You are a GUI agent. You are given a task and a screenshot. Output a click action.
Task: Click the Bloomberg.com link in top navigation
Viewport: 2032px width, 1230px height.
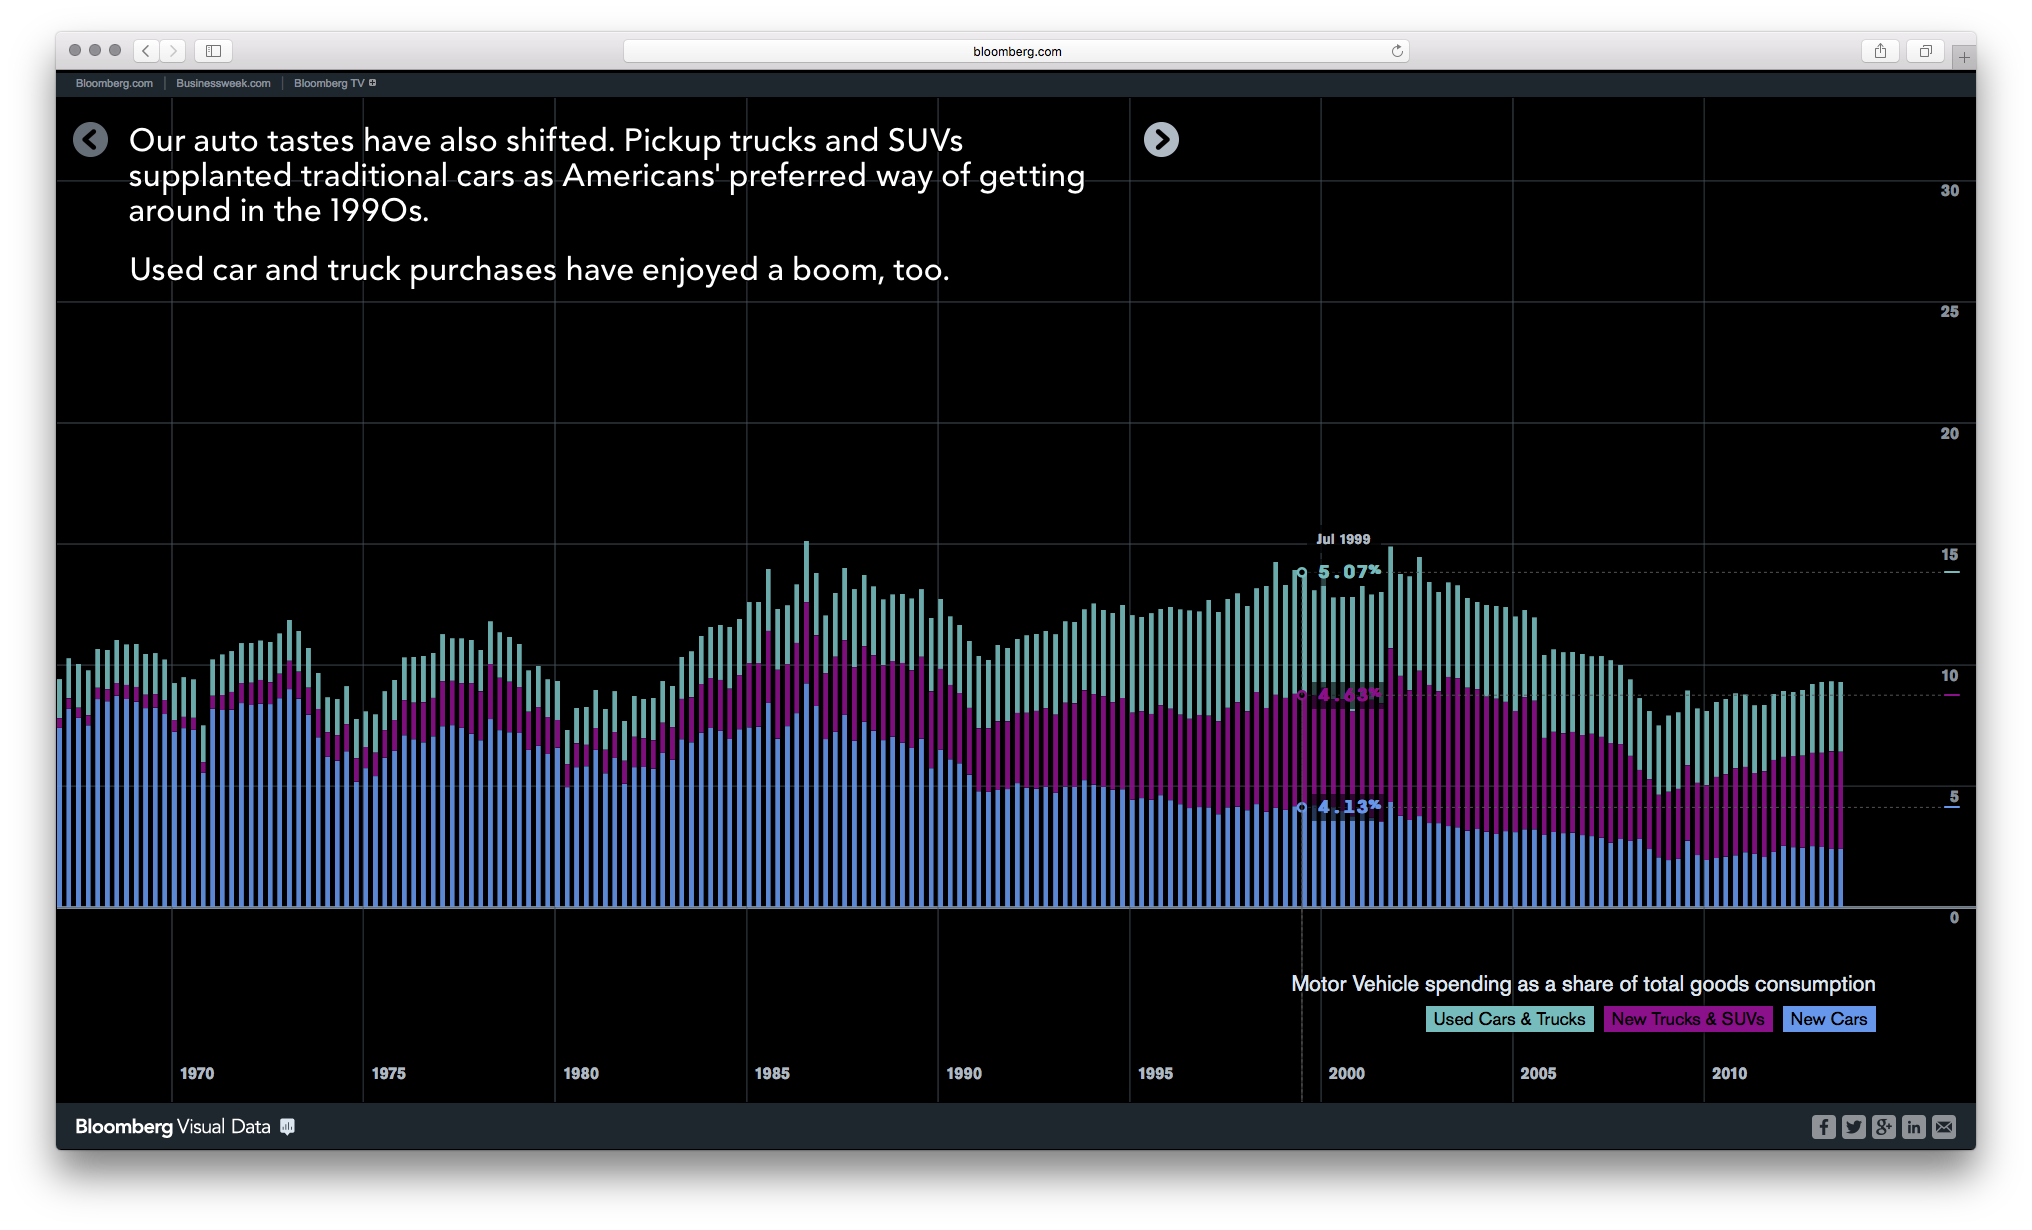click(112, 84)
